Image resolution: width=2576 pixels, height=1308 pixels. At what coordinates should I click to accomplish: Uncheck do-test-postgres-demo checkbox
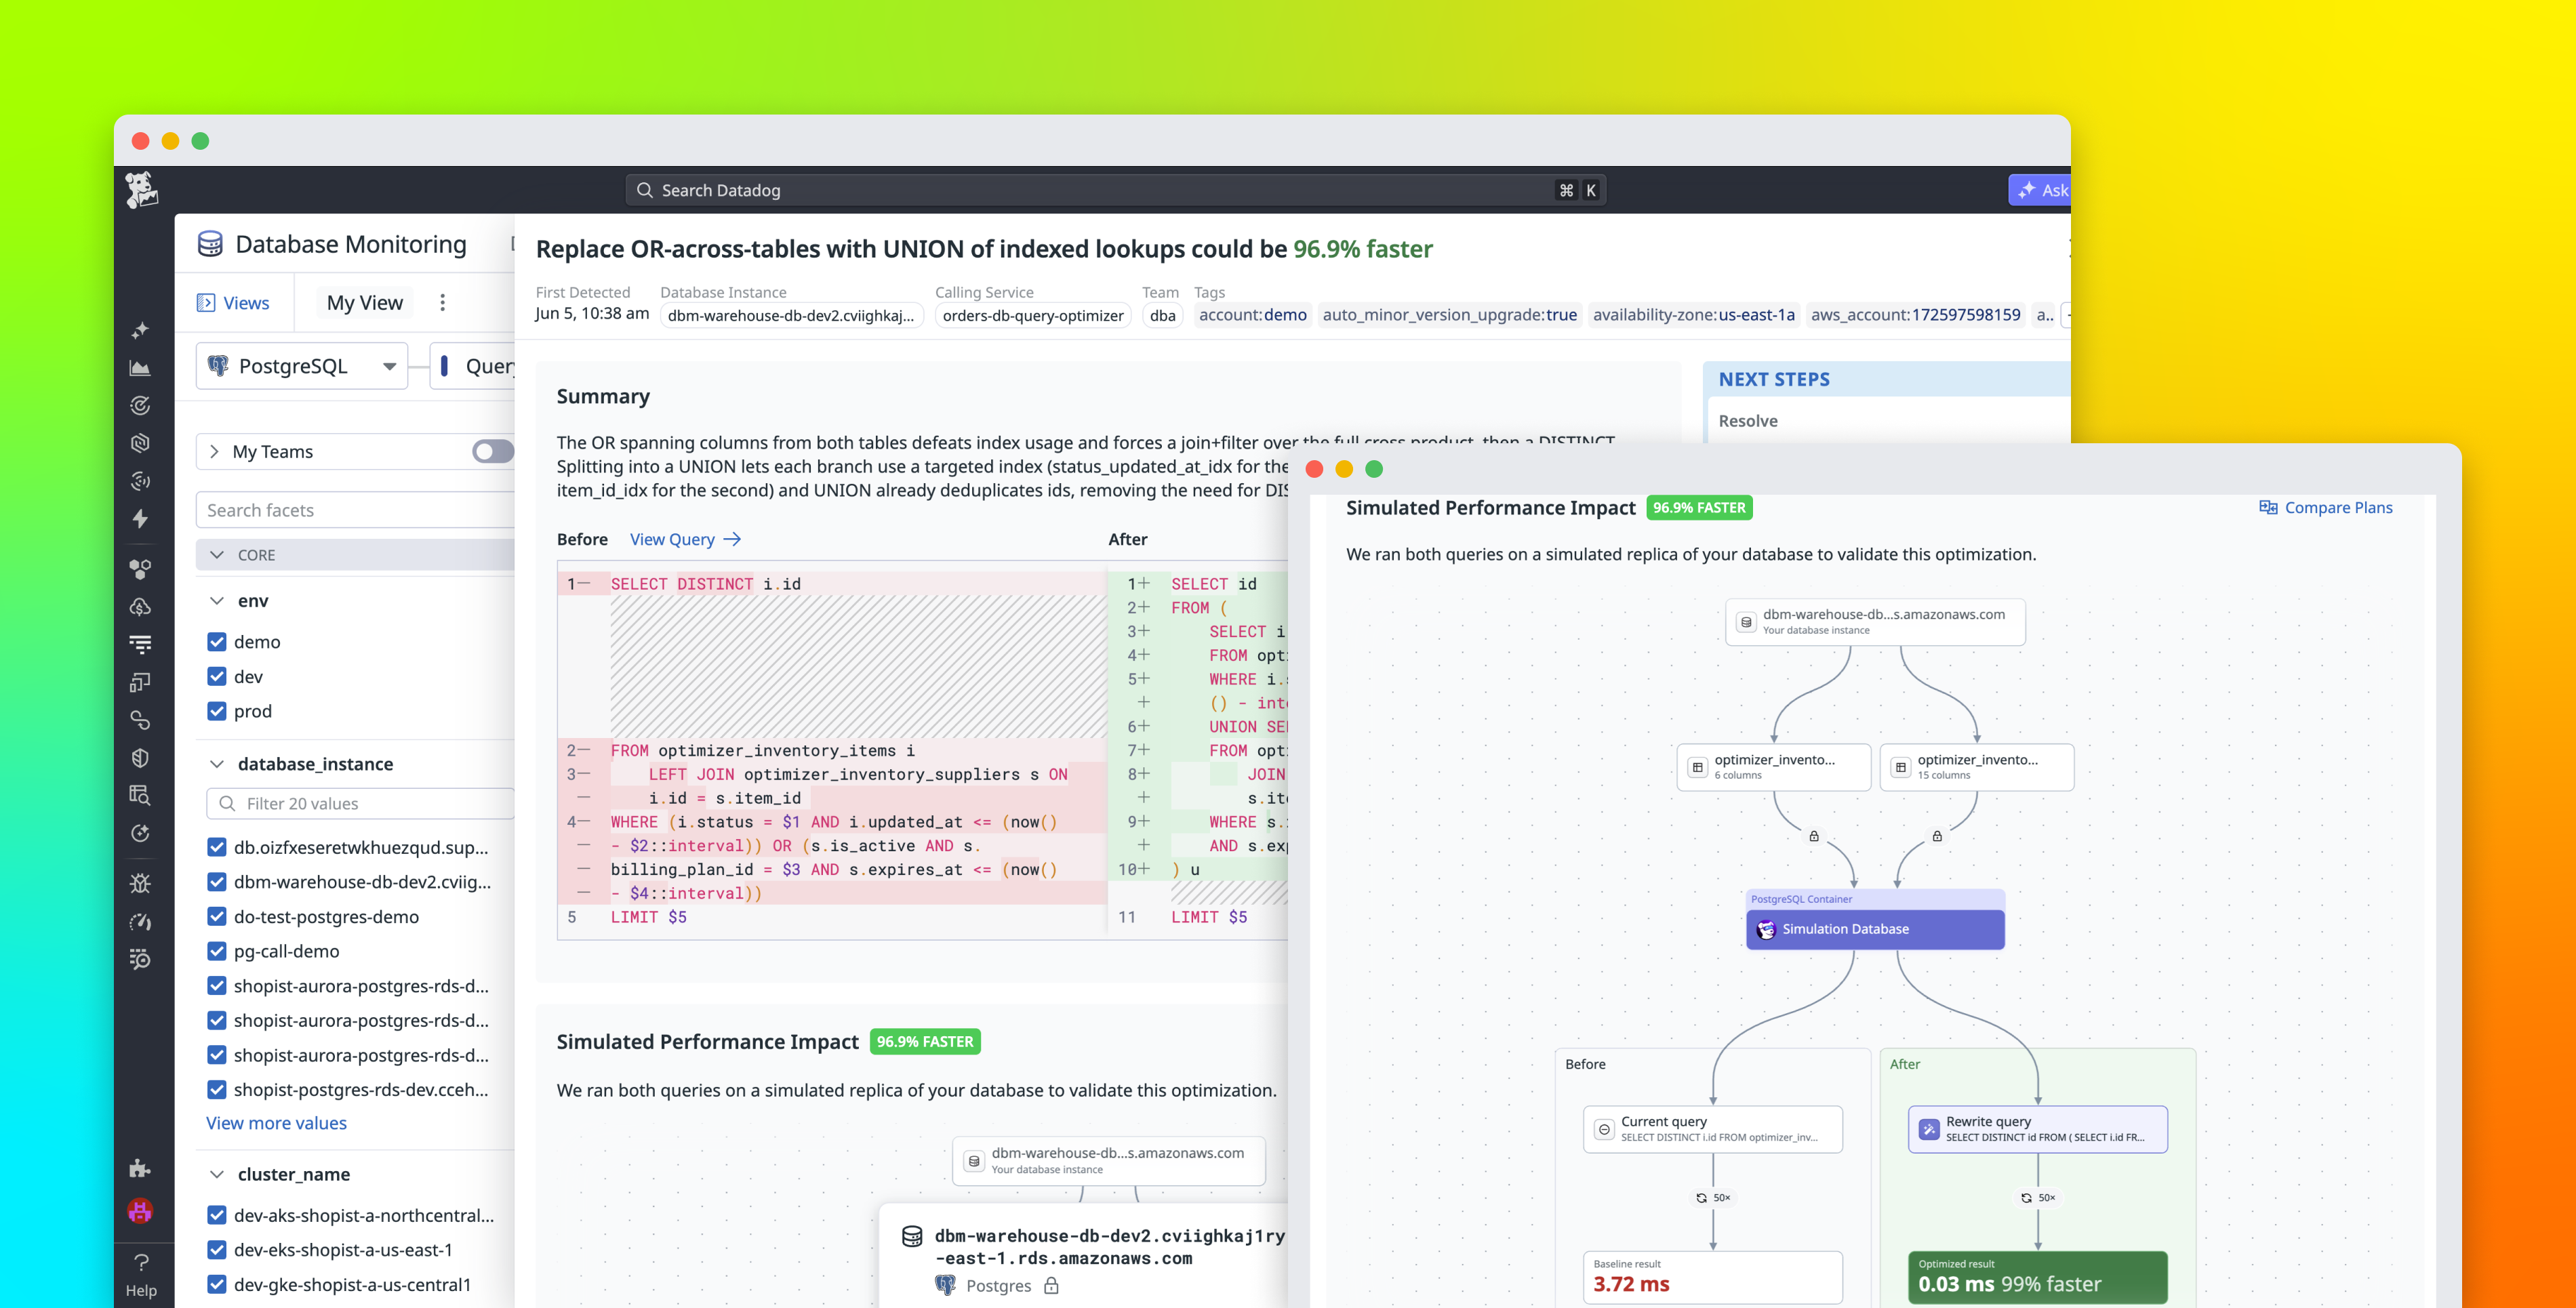pos(217,917)
